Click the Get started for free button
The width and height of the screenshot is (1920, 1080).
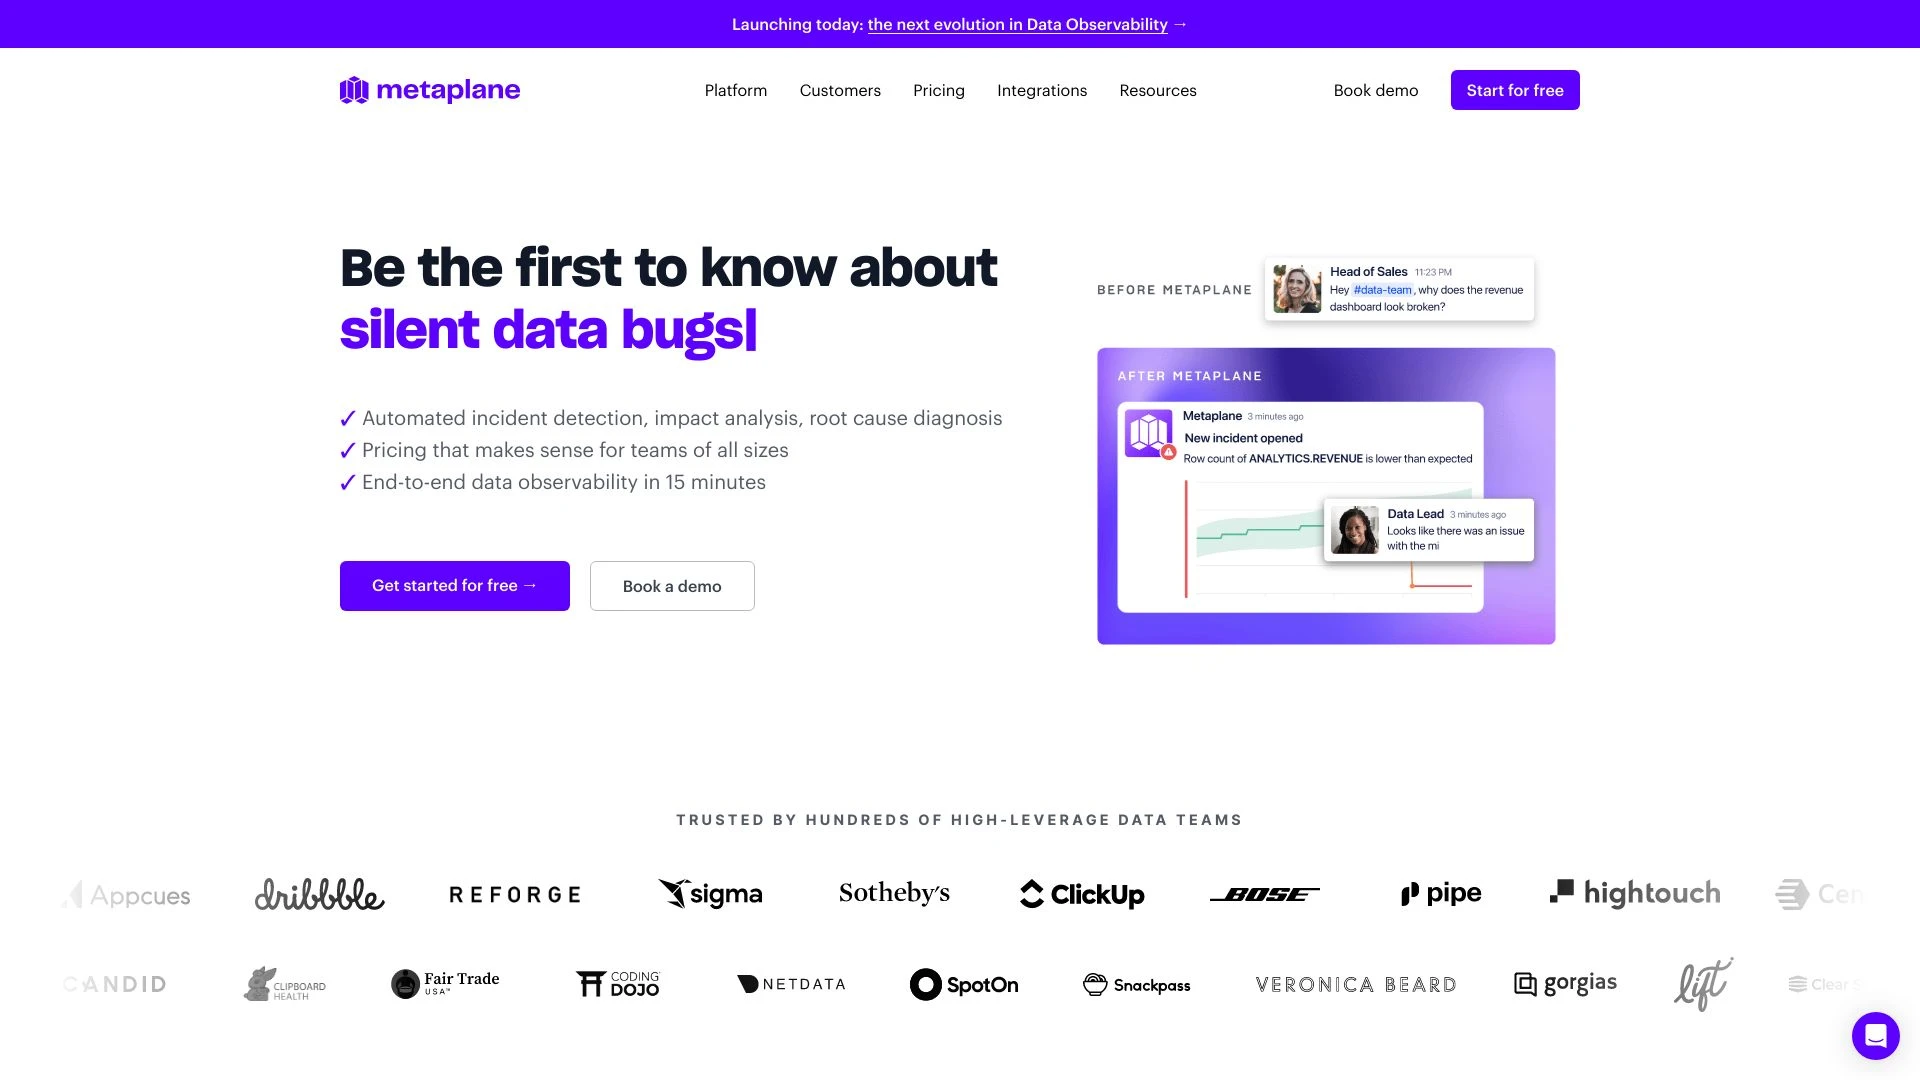click(454, 585)
